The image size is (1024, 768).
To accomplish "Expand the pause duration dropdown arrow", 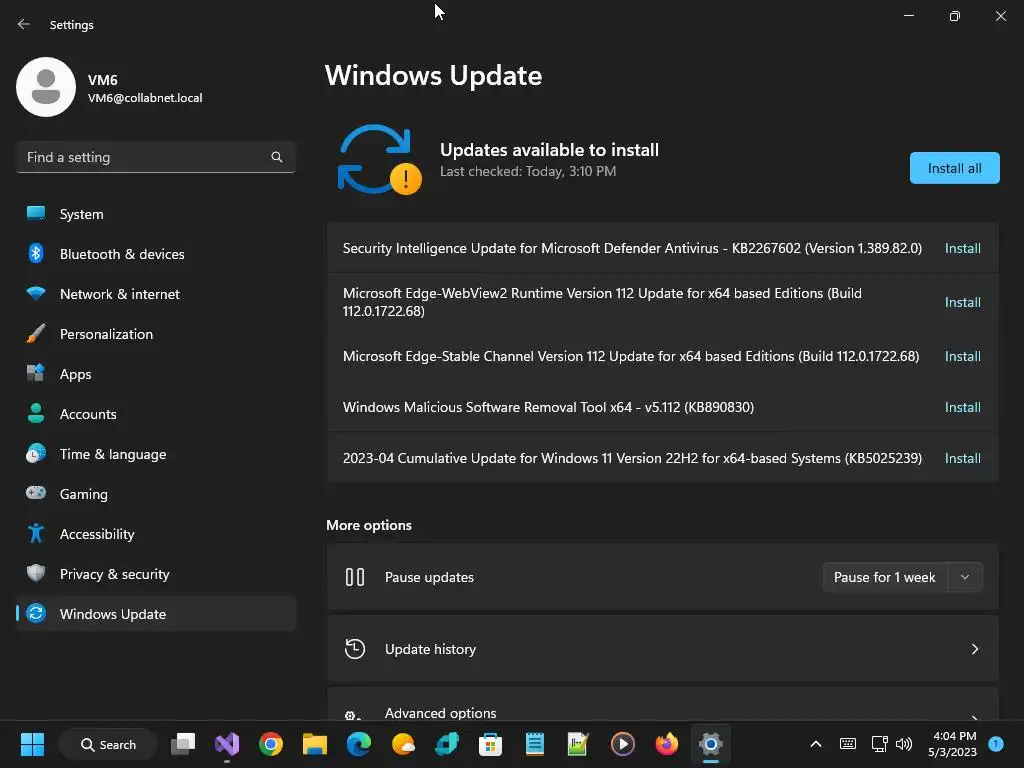I will (x=965, y=577).
